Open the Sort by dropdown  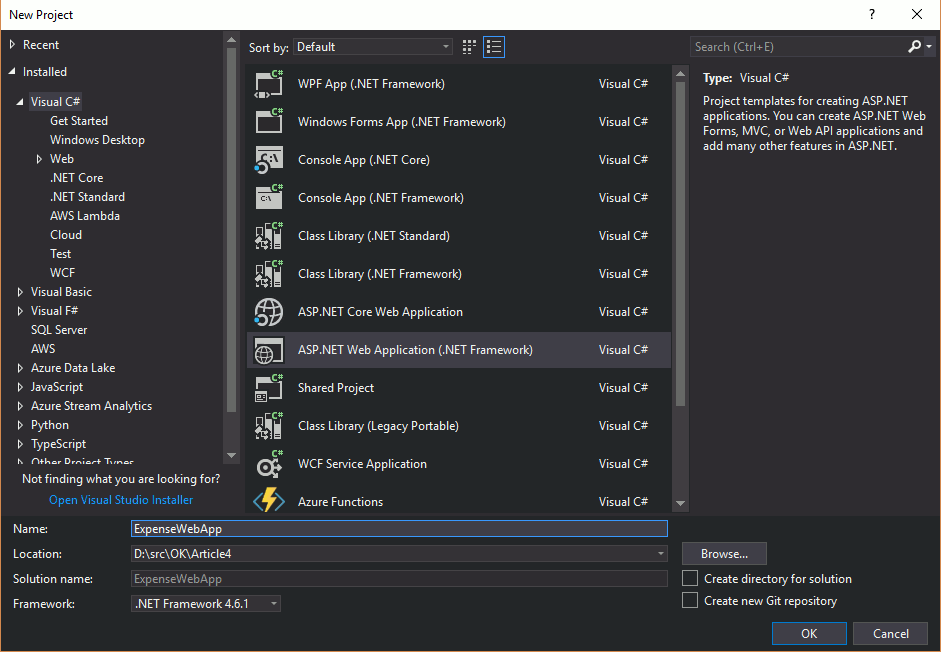373,47
